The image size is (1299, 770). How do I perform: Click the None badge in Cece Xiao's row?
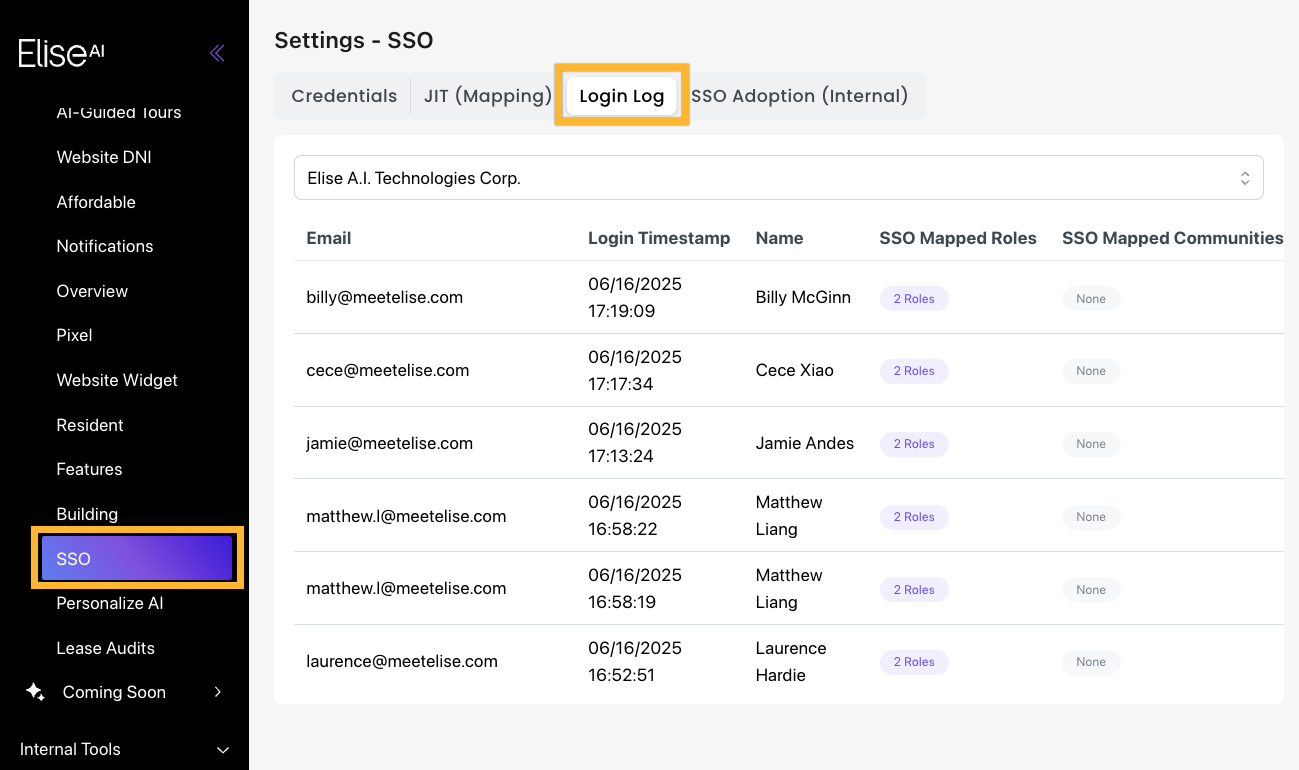(x=1091, y=371)
